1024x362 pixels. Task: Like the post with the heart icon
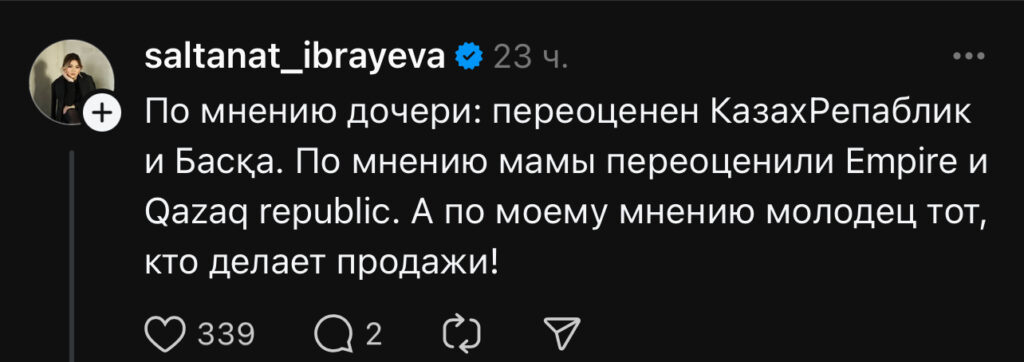[166, 335]
